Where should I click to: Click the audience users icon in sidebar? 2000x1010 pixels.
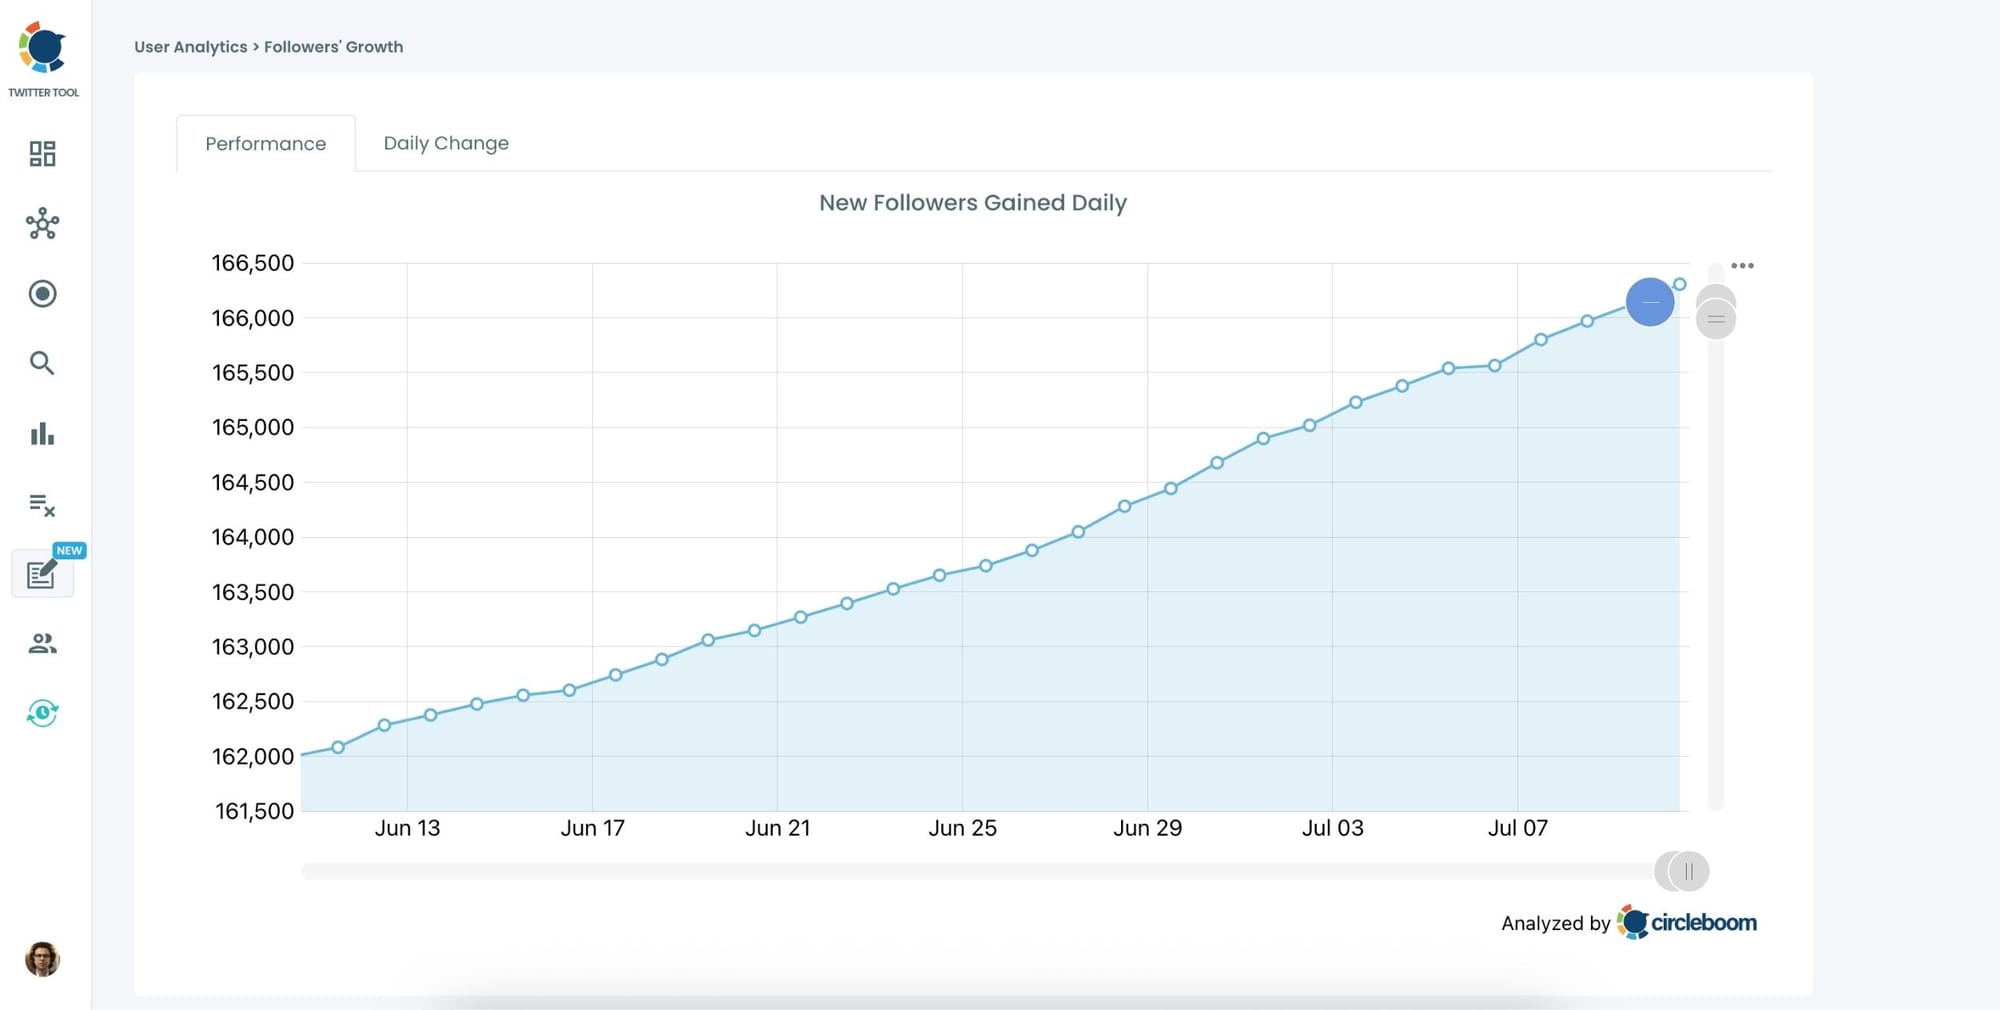click(x=42, y=643)
